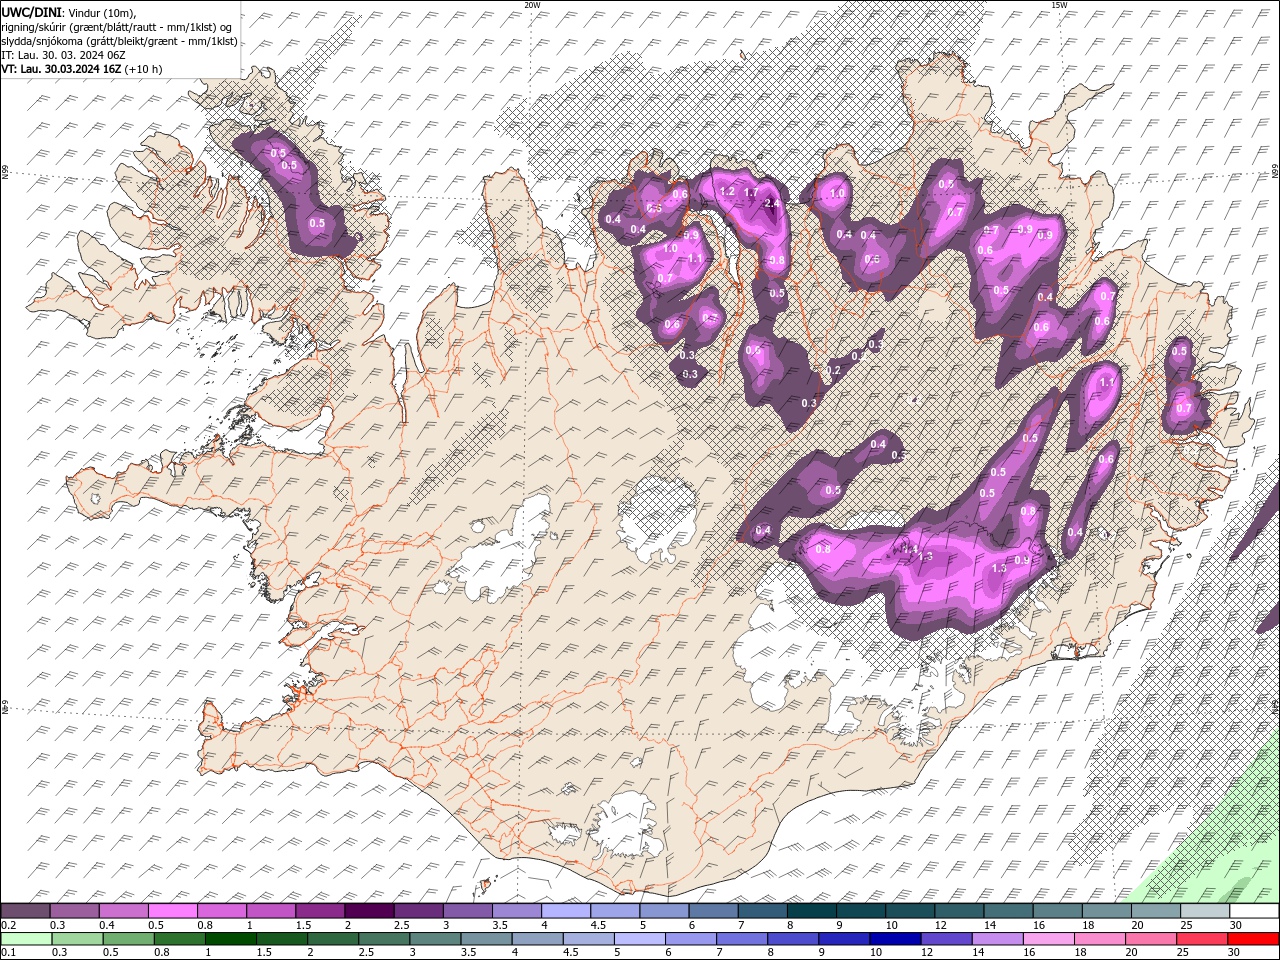
Task: Click the '1.2' precipitation value on the map
Action: pyautogui.click(x=727, y=191)
